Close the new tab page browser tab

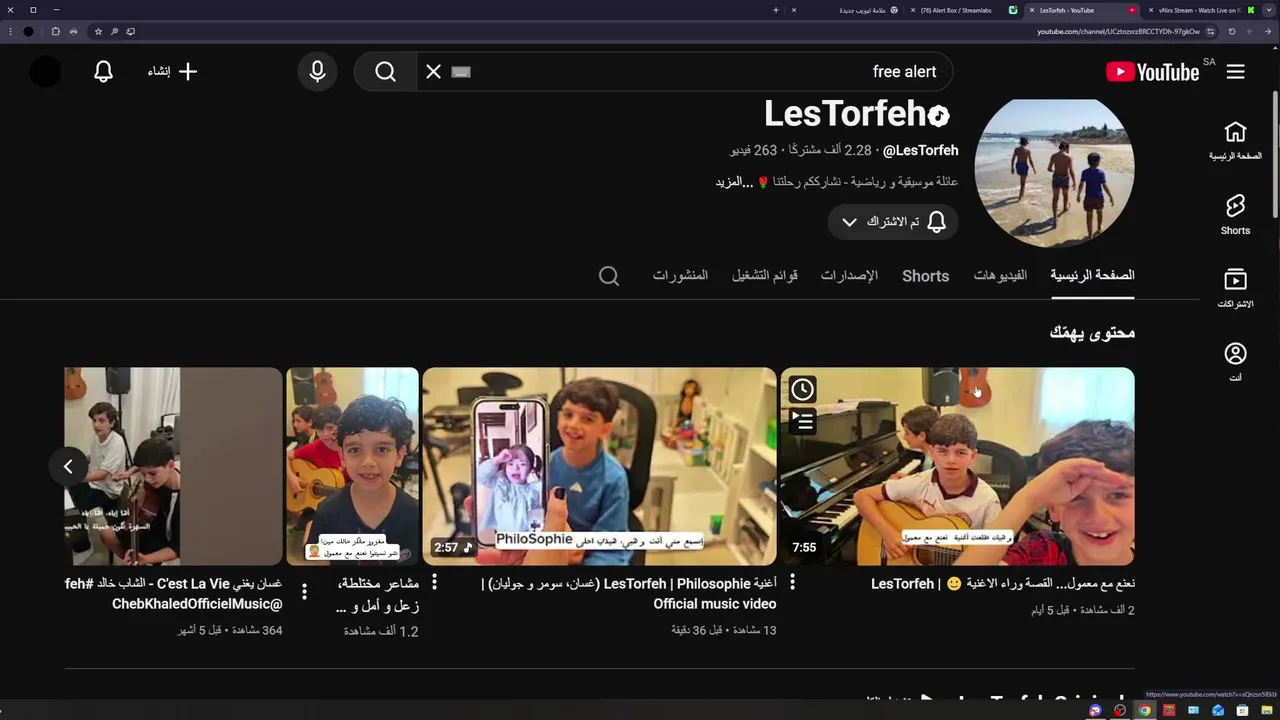(x=794, y=10)
